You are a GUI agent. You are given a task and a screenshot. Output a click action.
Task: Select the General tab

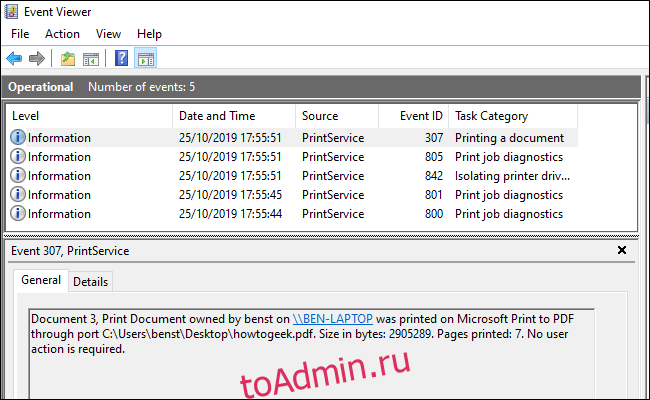(42, 281)
